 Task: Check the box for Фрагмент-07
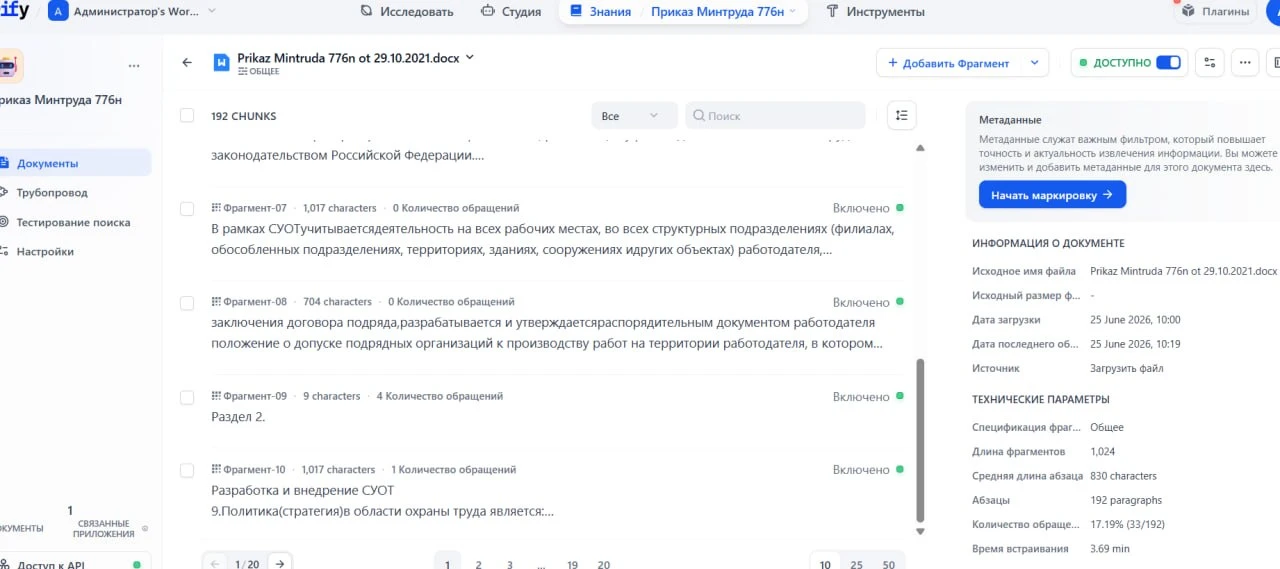(187, 209)
